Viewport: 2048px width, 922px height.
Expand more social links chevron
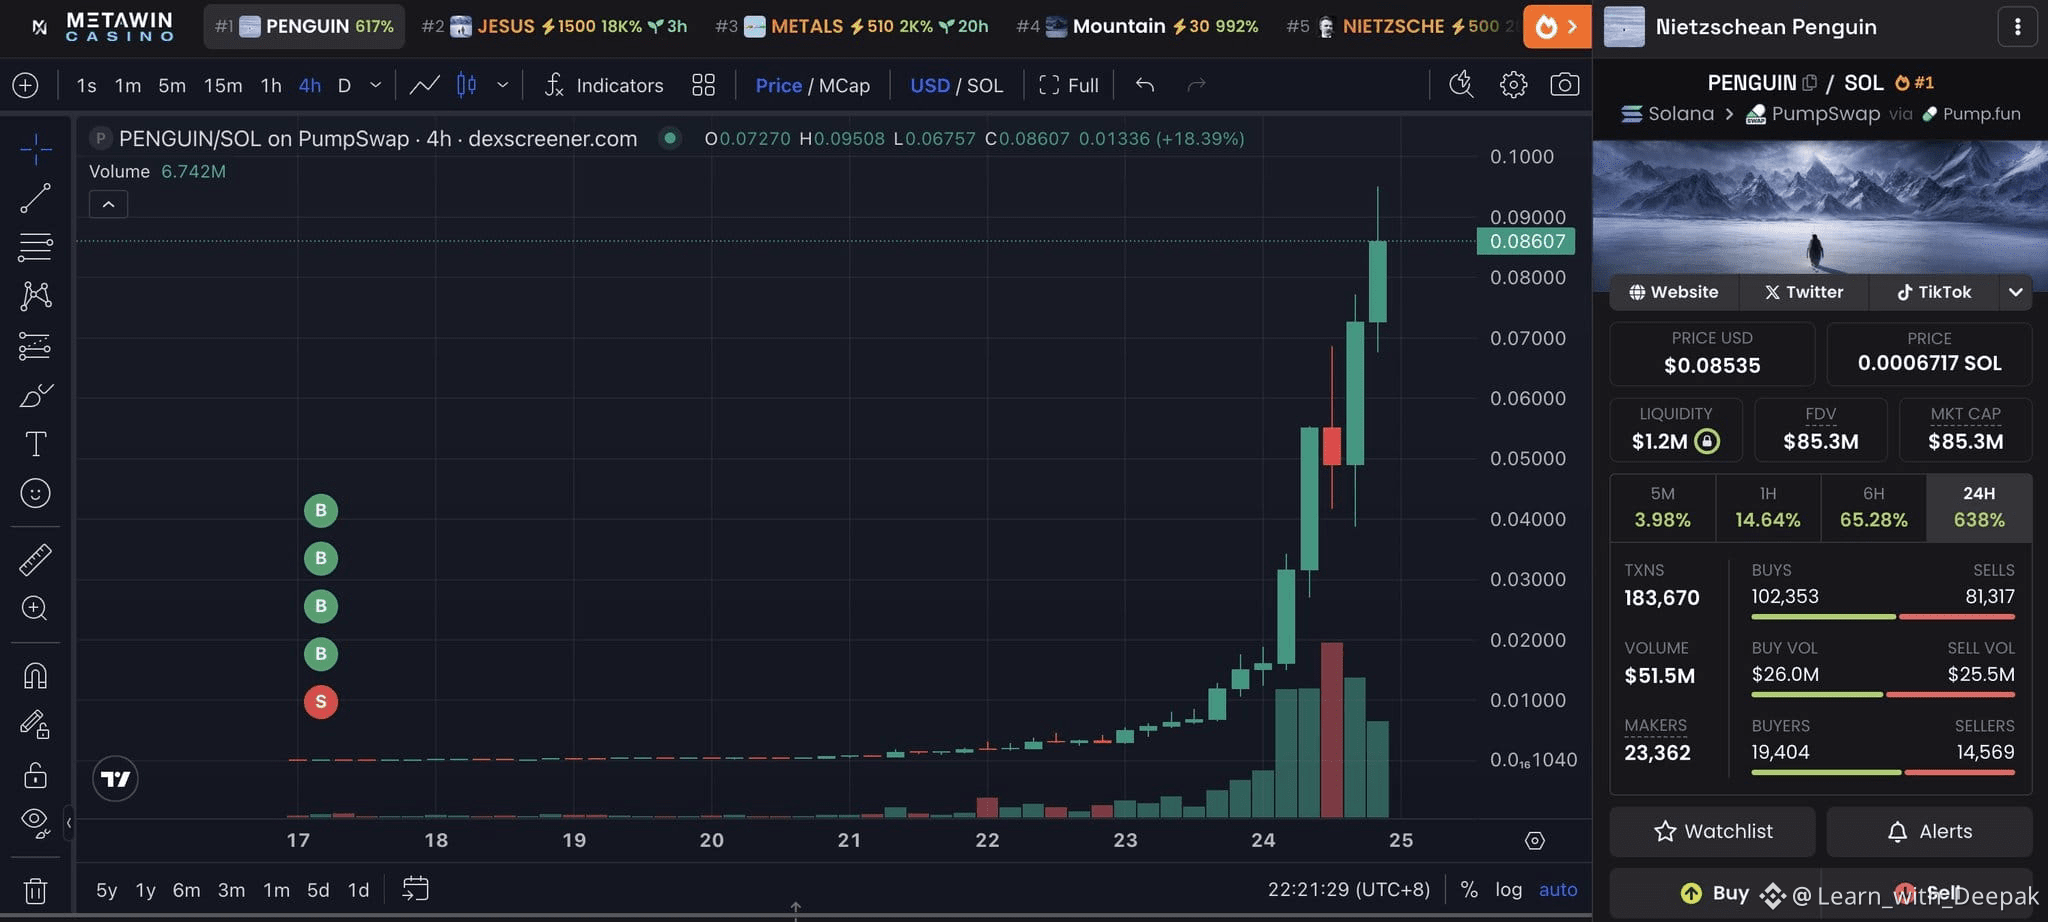point(2016,292)
